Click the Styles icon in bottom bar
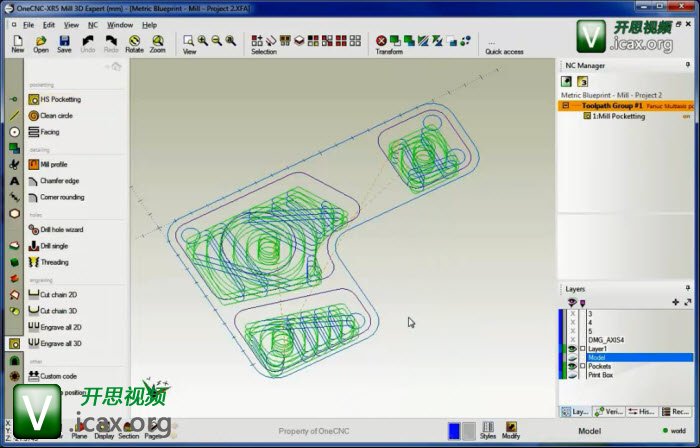700x448 pixels. [x=488, y=430]
